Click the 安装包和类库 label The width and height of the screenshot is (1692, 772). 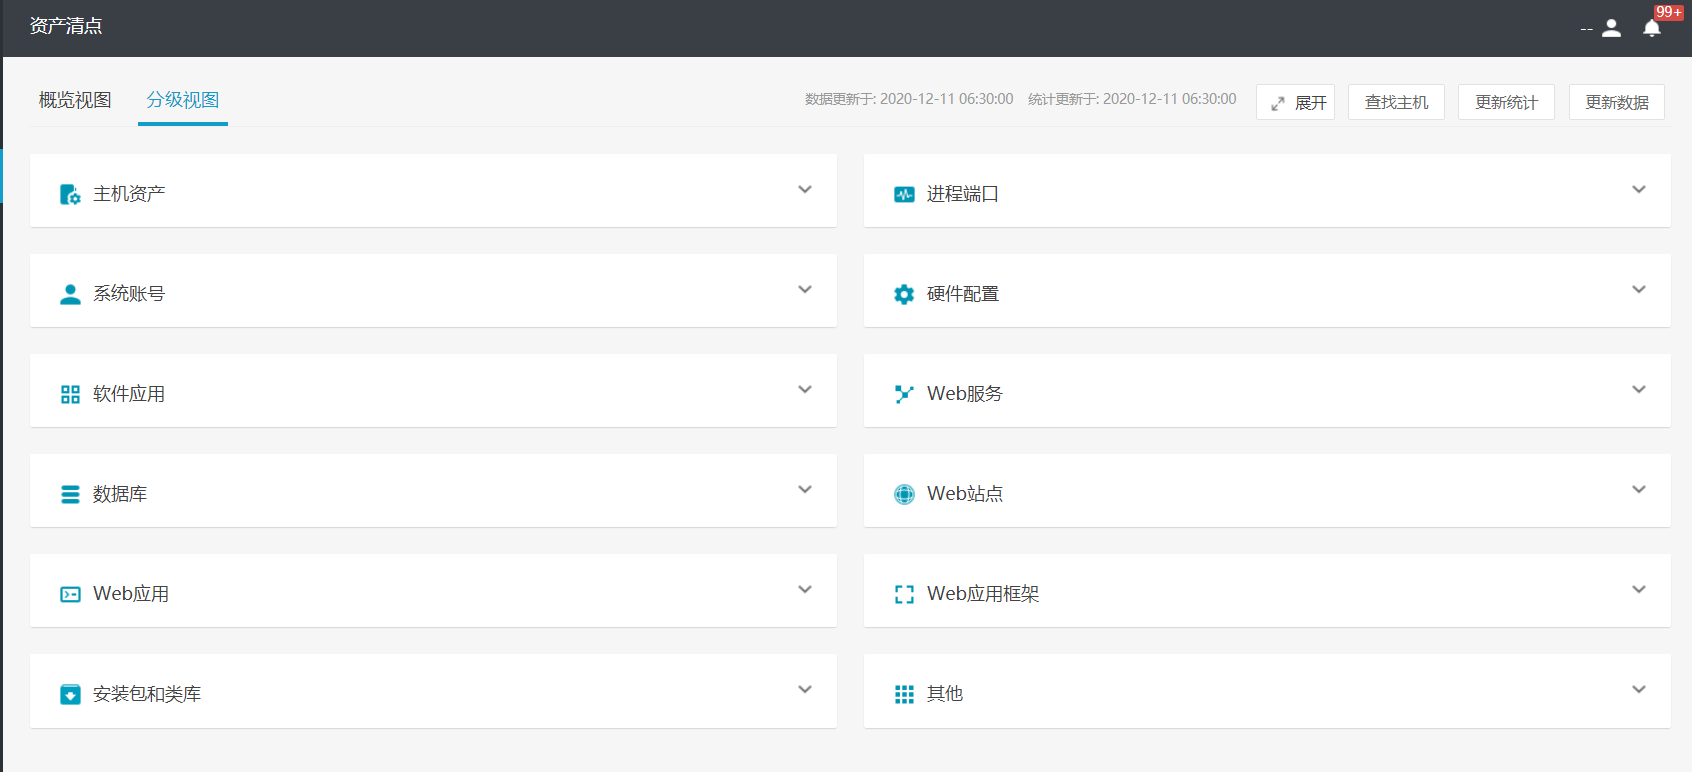pos(147,694)
